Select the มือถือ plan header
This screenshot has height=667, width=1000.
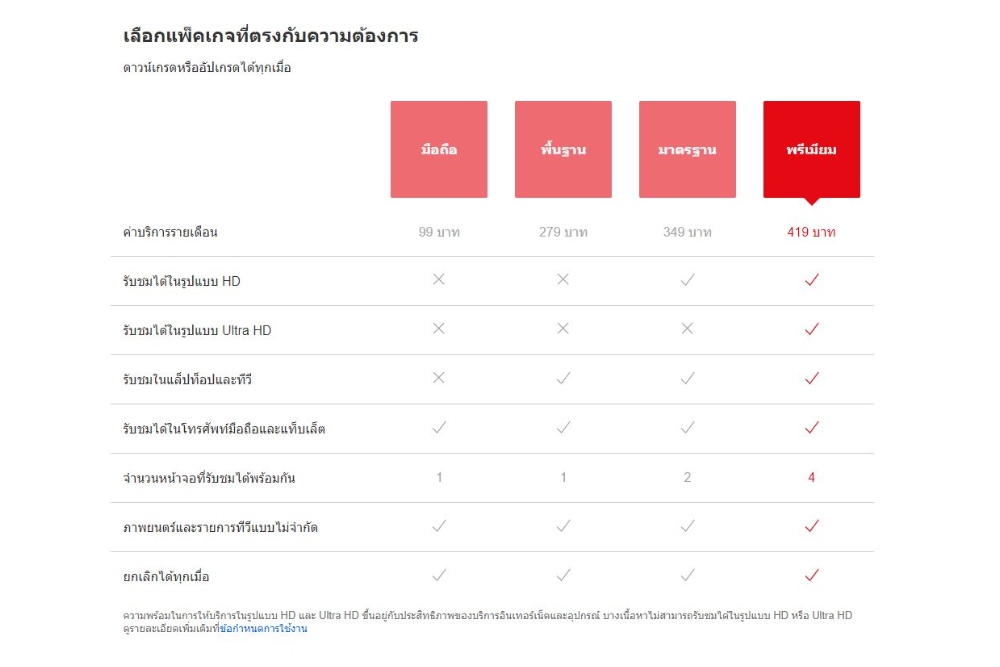point(438,148)
